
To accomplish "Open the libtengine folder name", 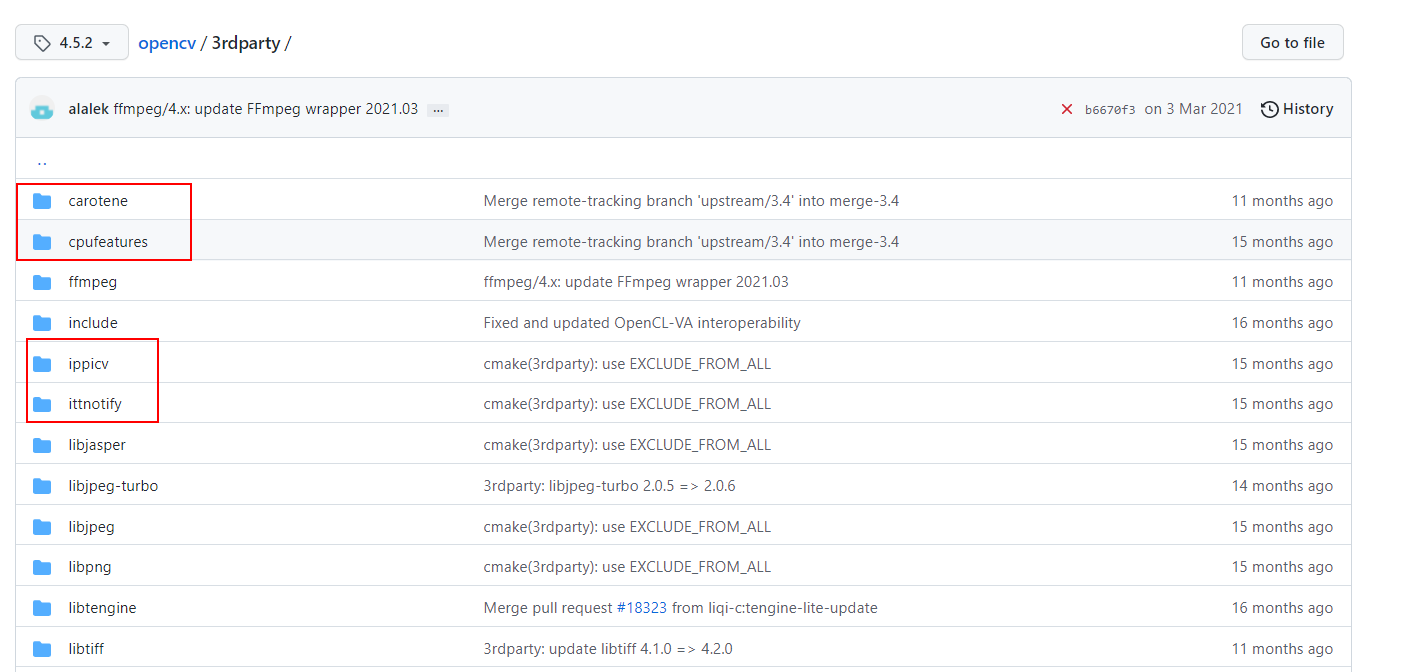I will [102, 608].
